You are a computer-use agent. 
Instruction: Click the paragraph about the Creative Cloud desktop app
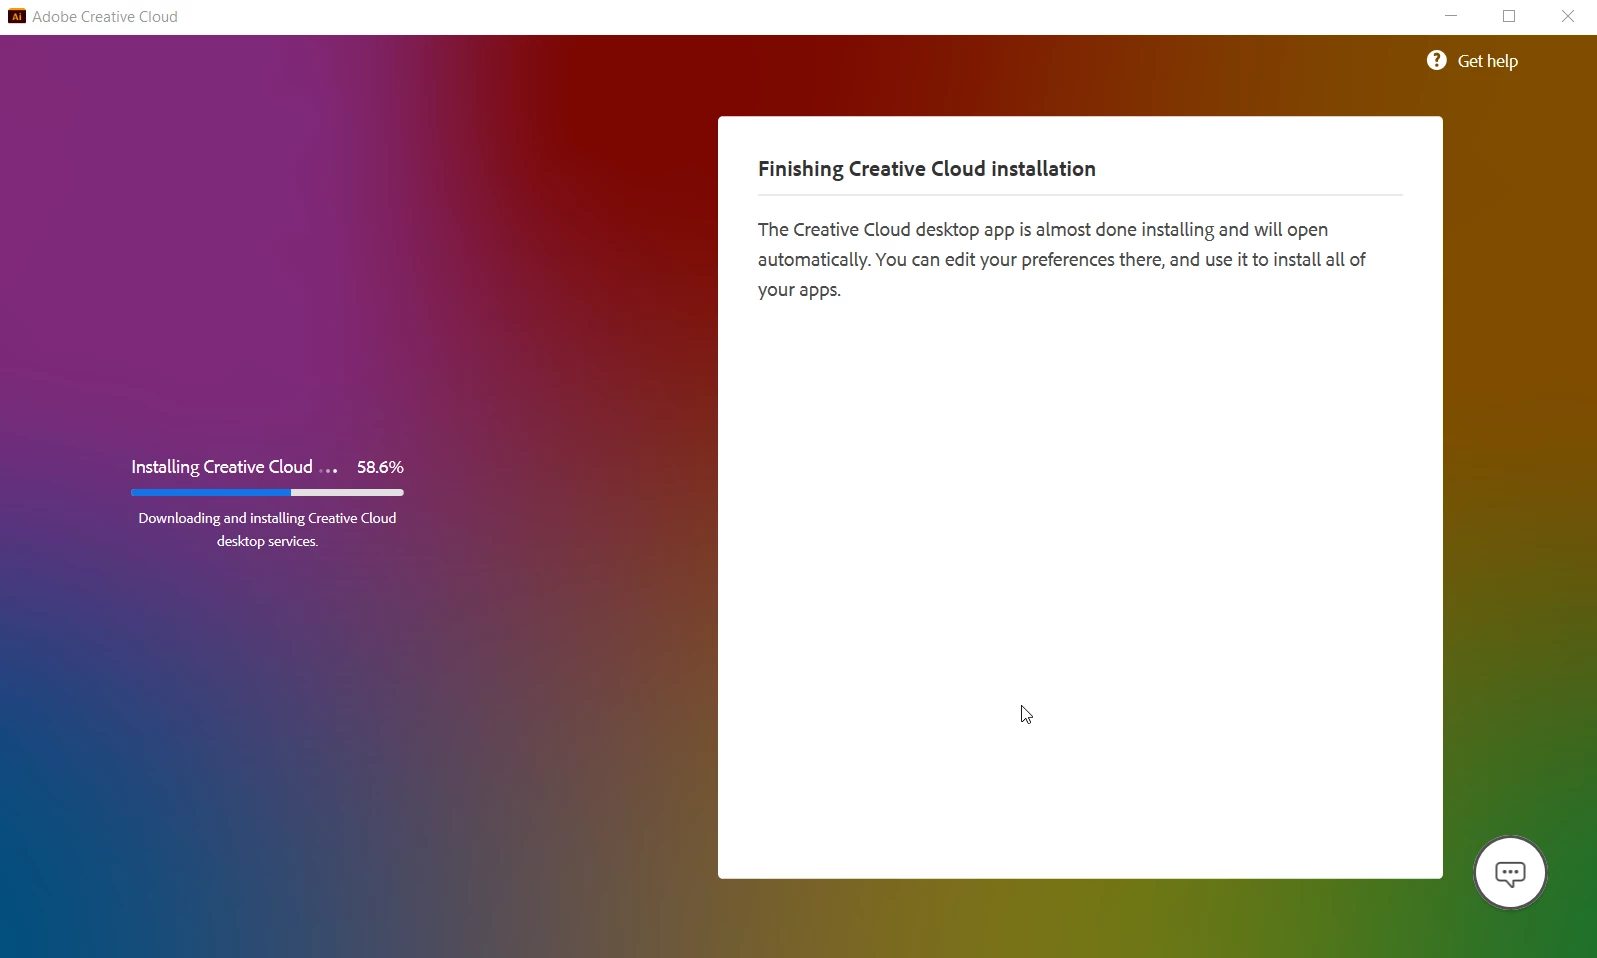click(1061, 260)
